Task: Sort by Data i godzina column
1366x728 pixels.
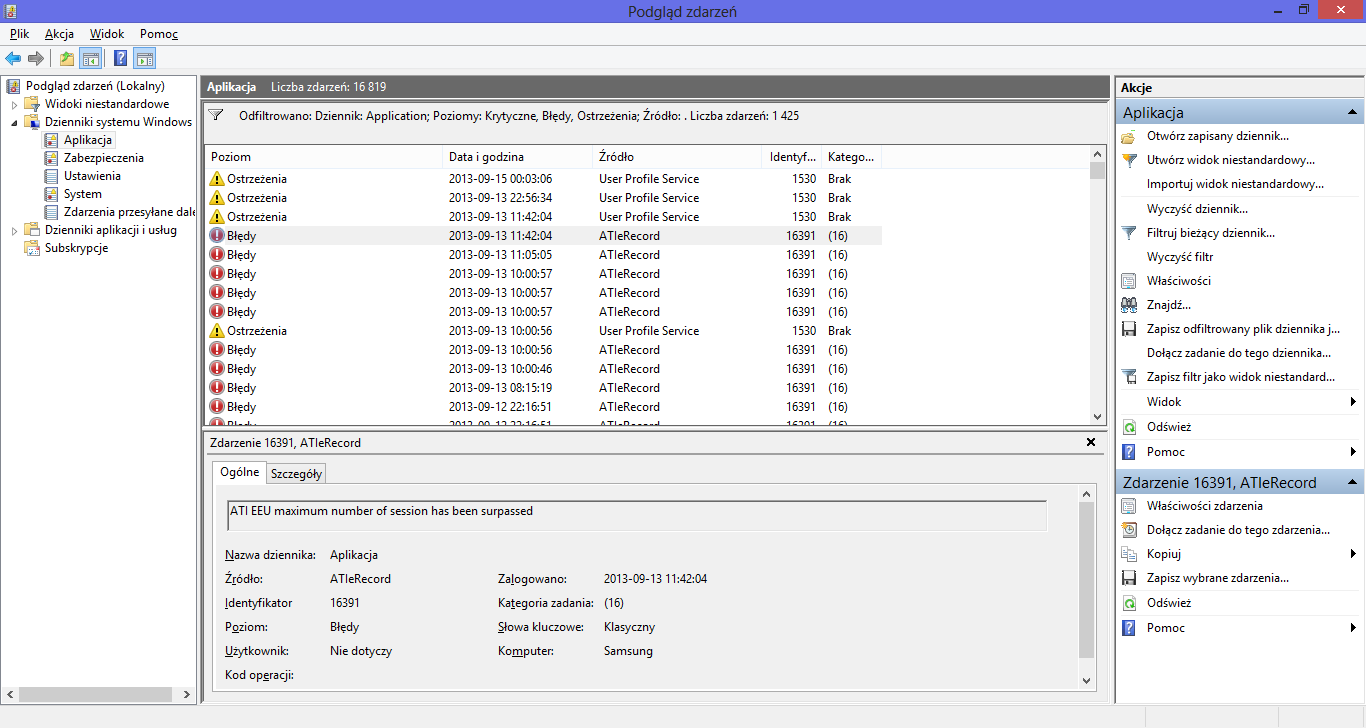Action: (x=517, y=157)
